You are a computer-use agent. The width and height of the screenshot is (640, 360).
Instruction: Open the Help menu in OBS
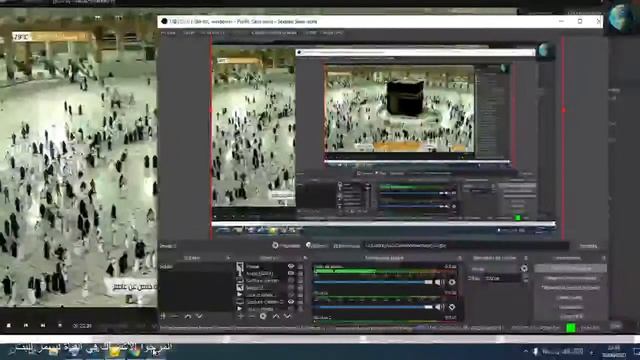[x=332, y=33]
